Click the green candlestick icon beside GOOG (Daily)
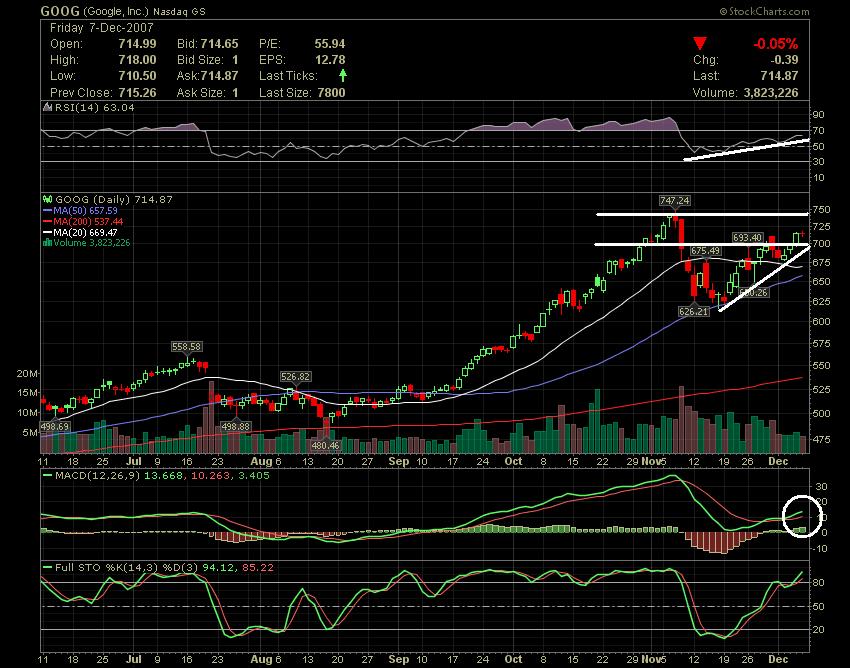 (48, 200)
